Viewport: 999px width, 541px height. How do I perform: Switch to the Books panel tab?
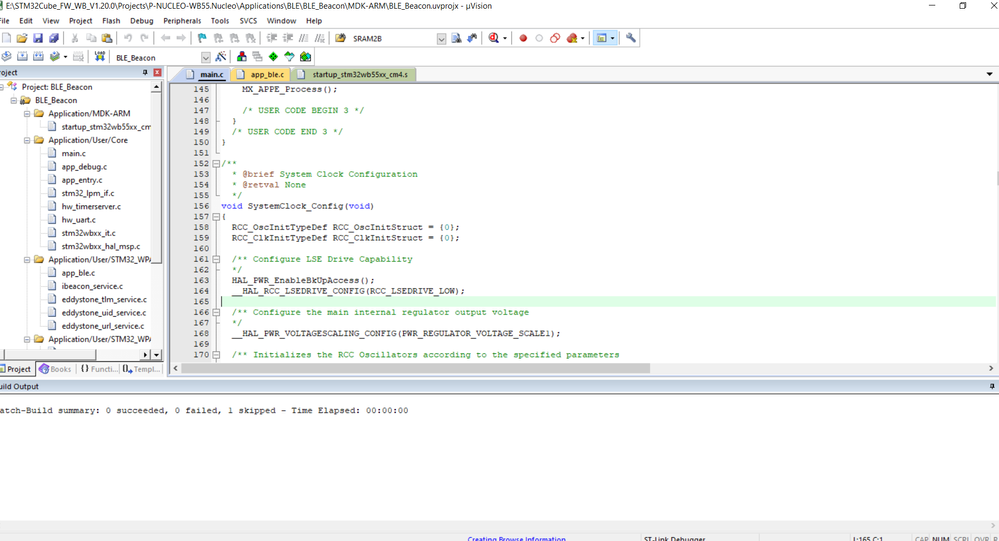[x=55, y=369]
